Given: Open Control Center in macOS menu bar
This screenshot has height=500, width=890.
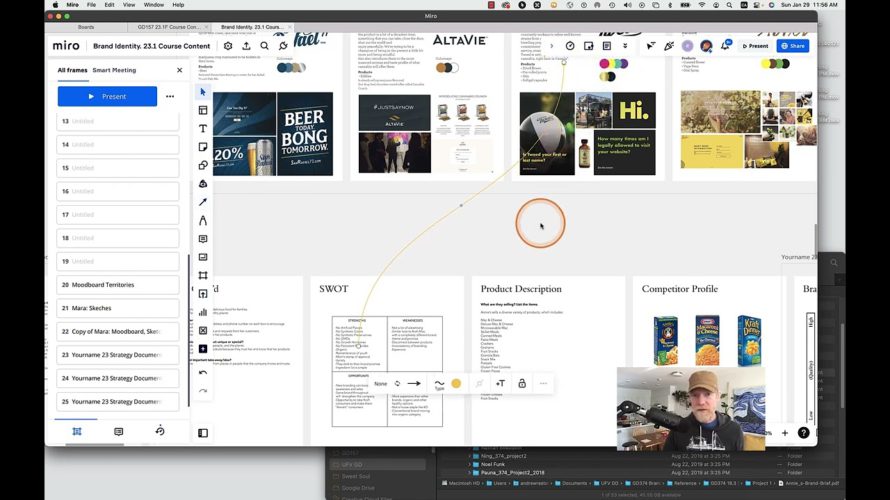Looking at the screenshot, I should pyautogui.click(x=757, y=5).
